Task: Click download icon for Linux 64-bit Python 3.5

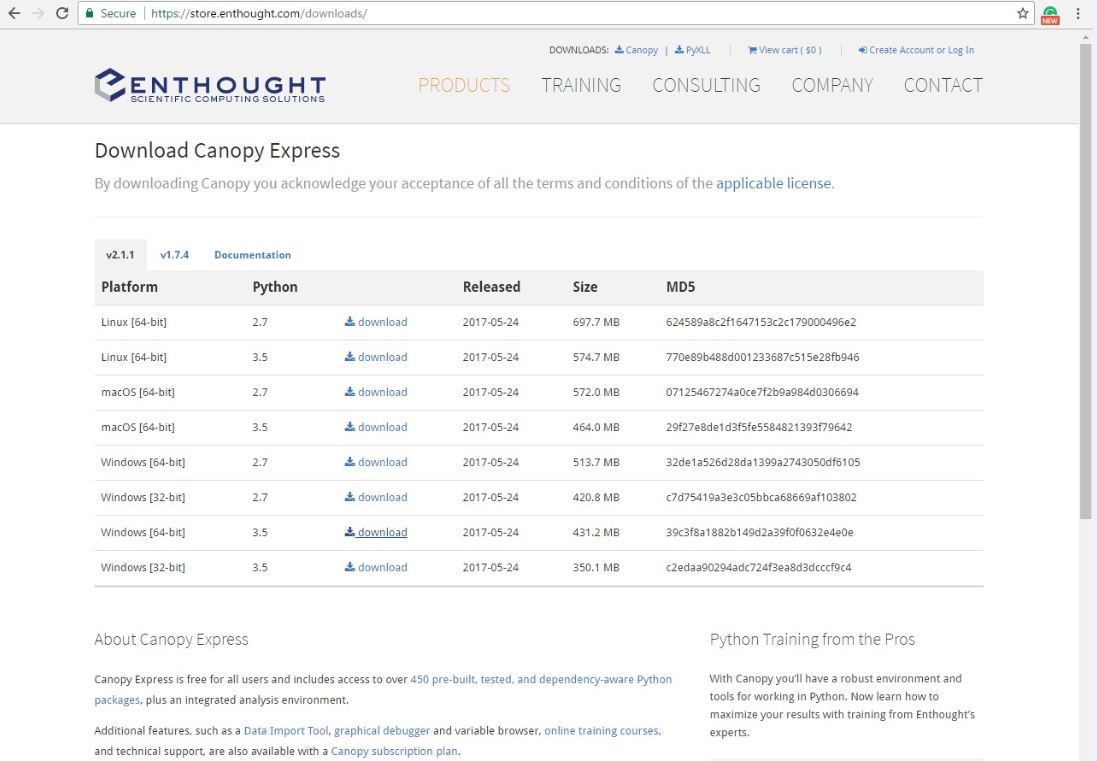Action: click(350, 357)
